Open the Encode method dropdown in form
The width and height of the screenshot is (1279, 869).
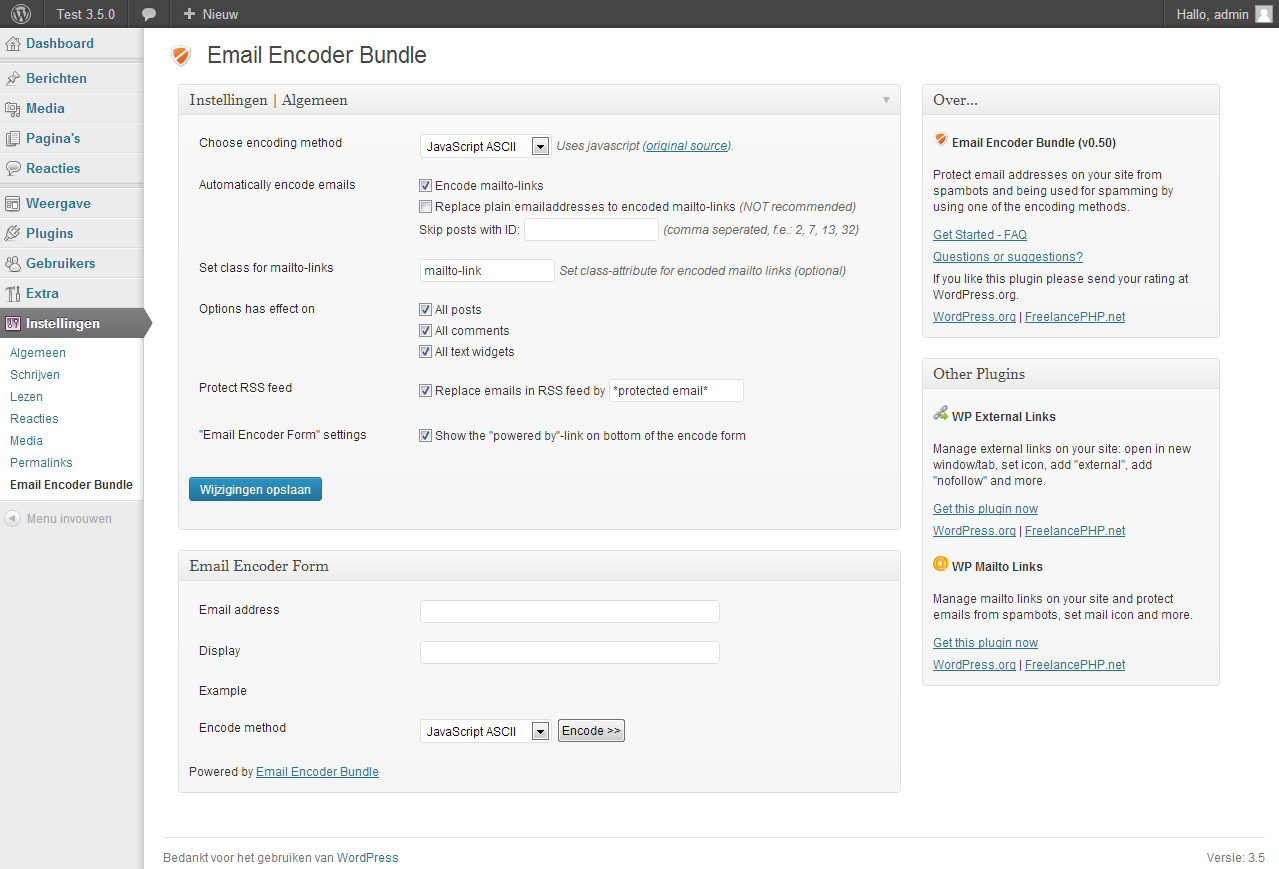(x=485, y=731)
